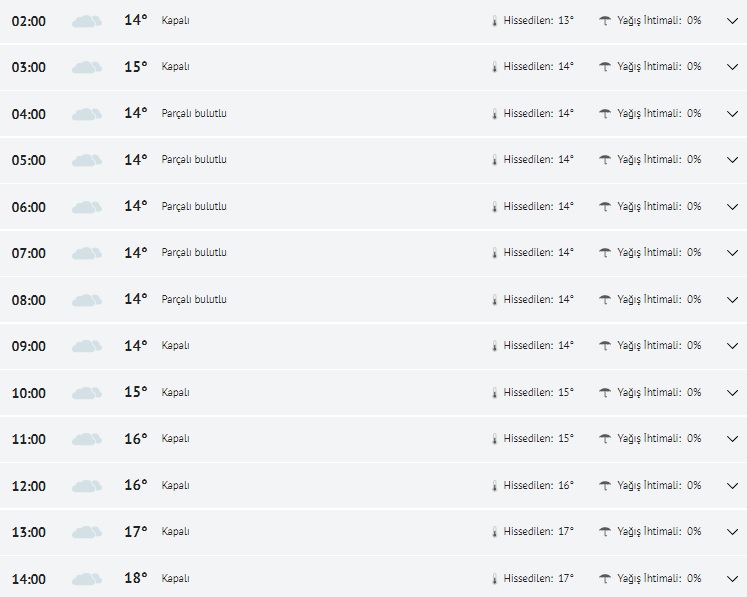Click the thermometer icon in the 10:00 row
This screenshot has width=747, height=597.
(x=494, y=393)
